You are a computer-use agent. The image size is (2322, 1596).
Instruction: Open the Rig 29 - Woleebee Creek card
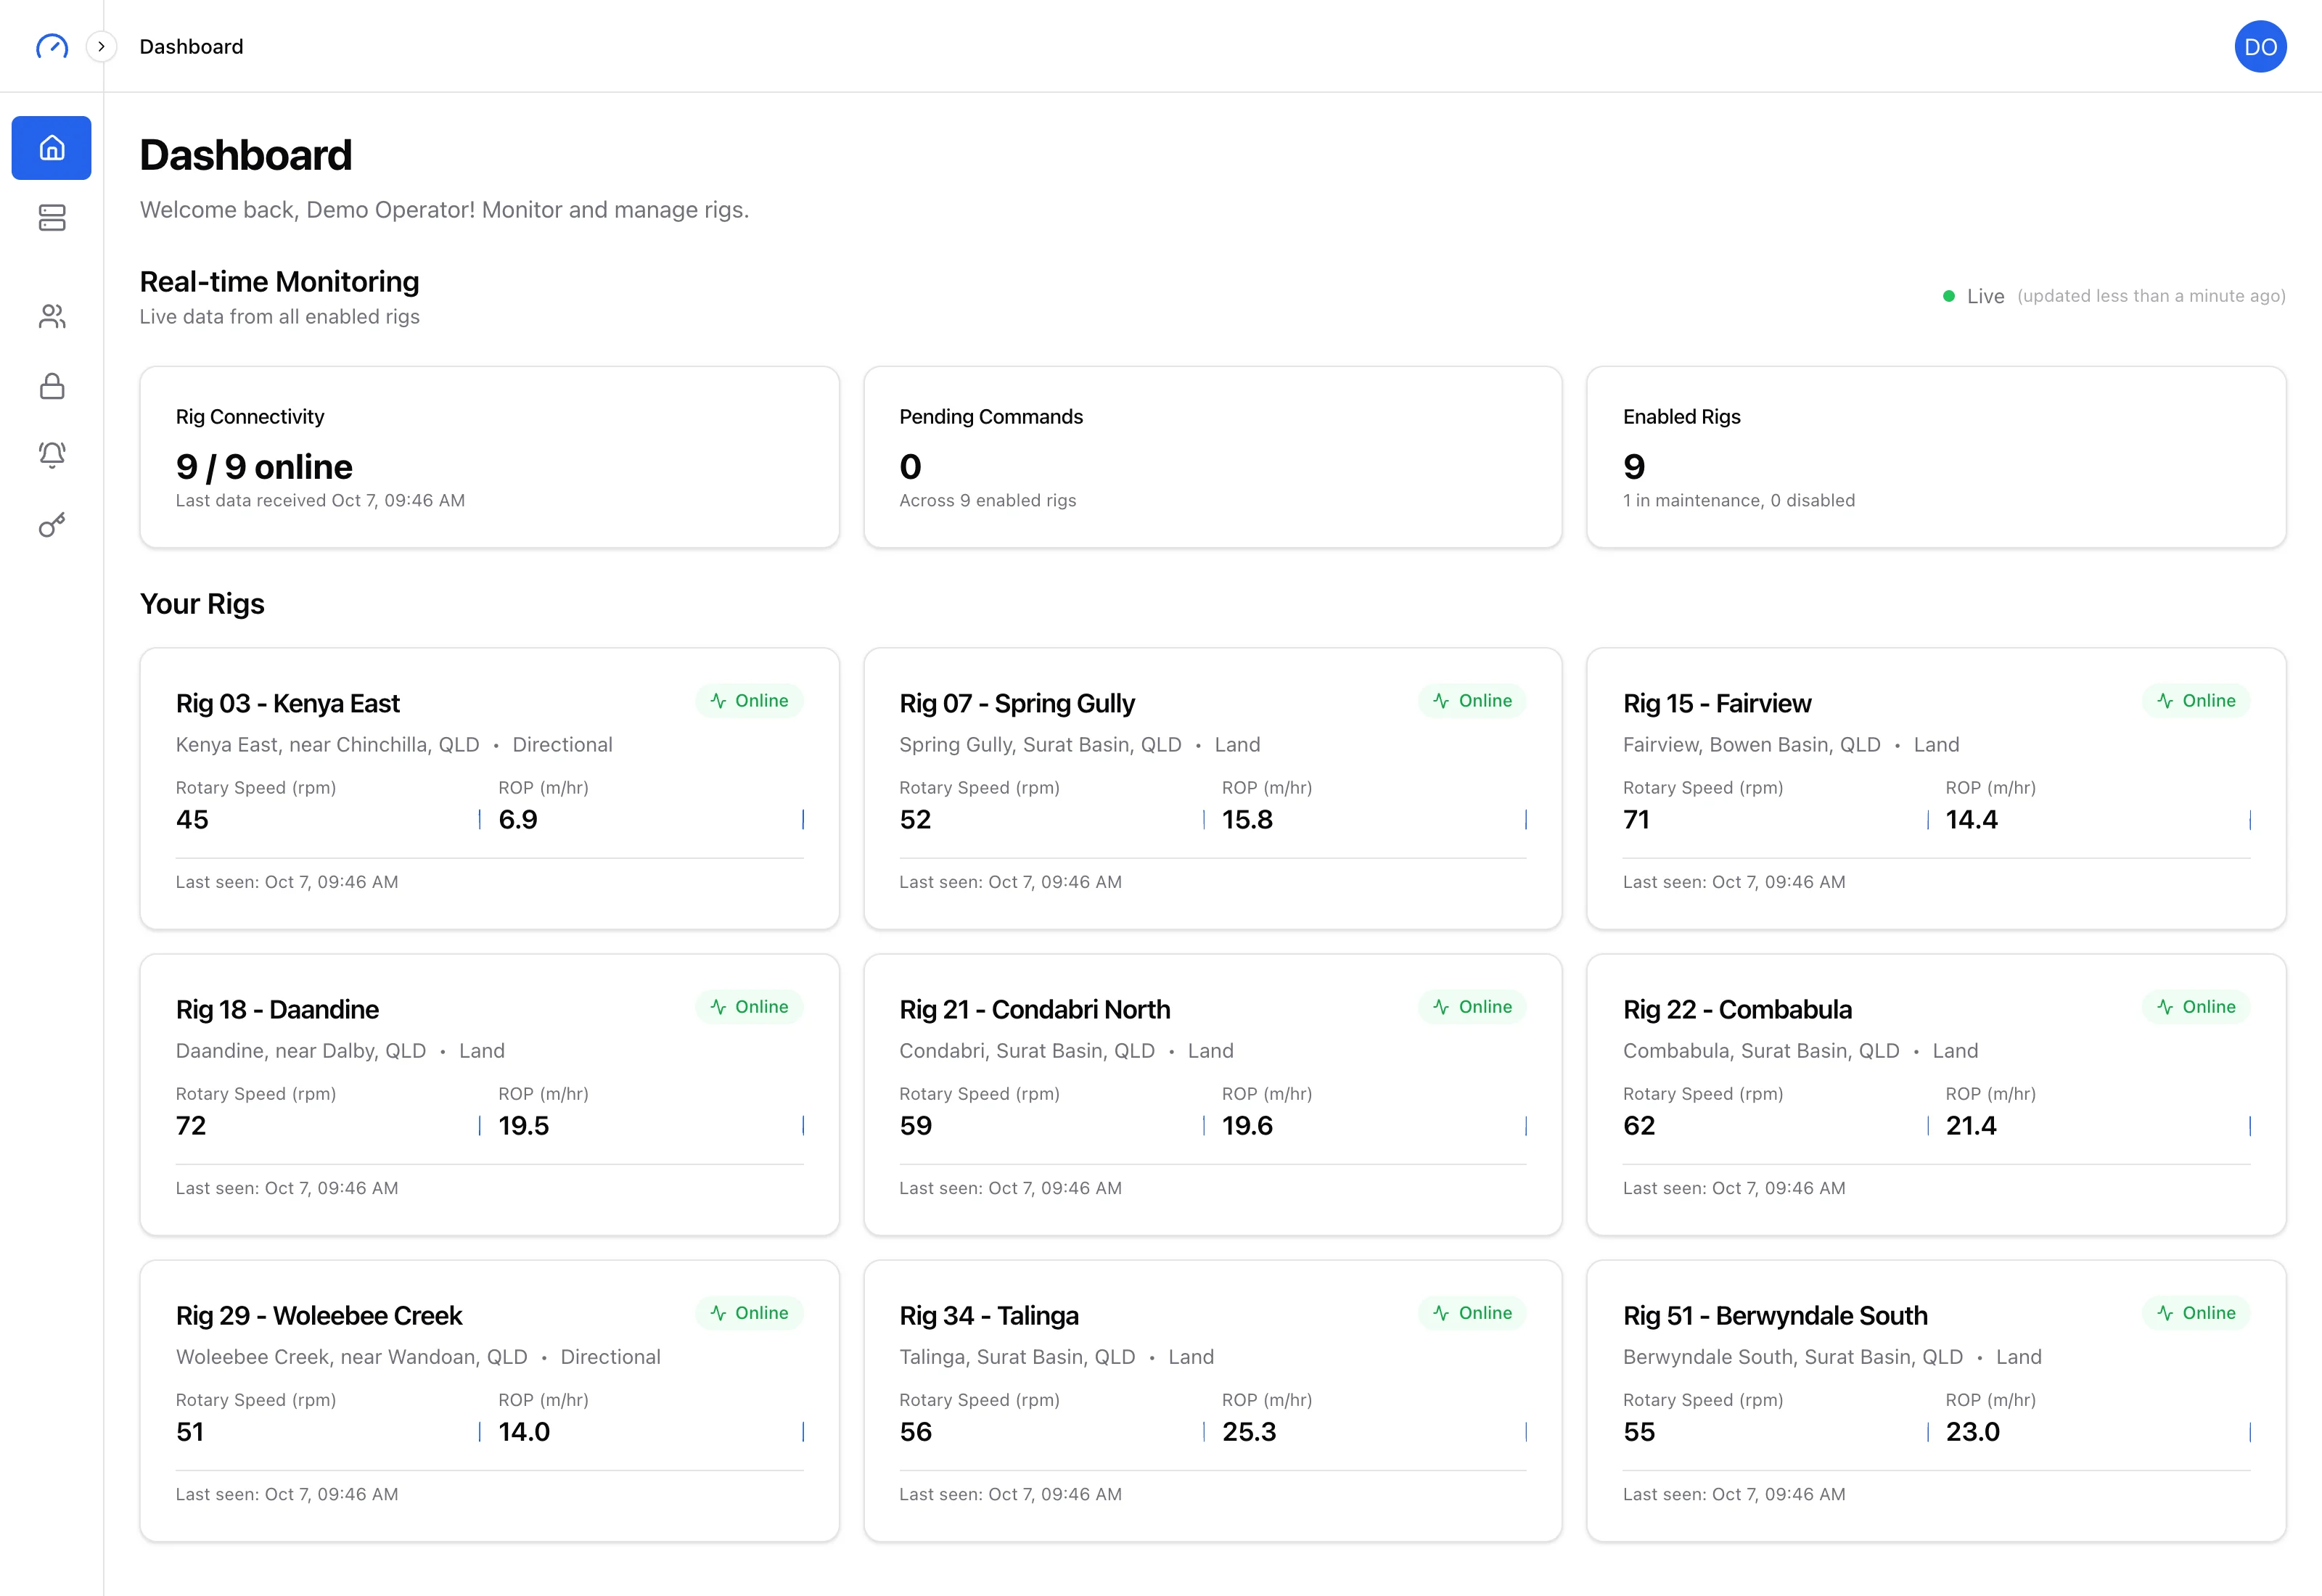pyautogui.click(x=490, y=1400)
